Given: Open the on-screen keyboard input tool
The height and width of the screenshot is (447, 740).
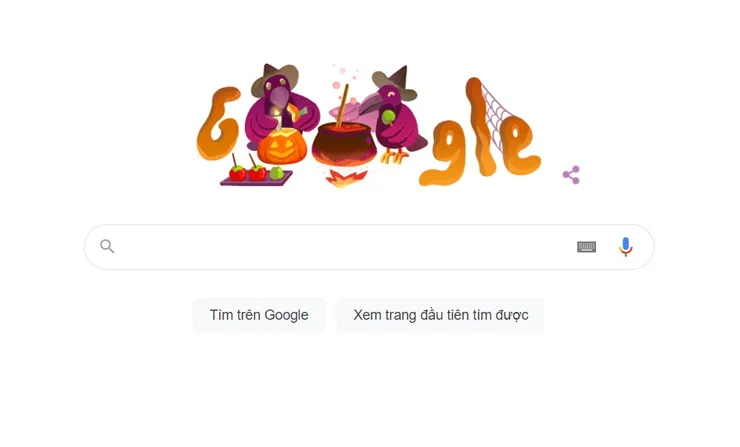Looking at the screenshot, I should pos(586,246).
